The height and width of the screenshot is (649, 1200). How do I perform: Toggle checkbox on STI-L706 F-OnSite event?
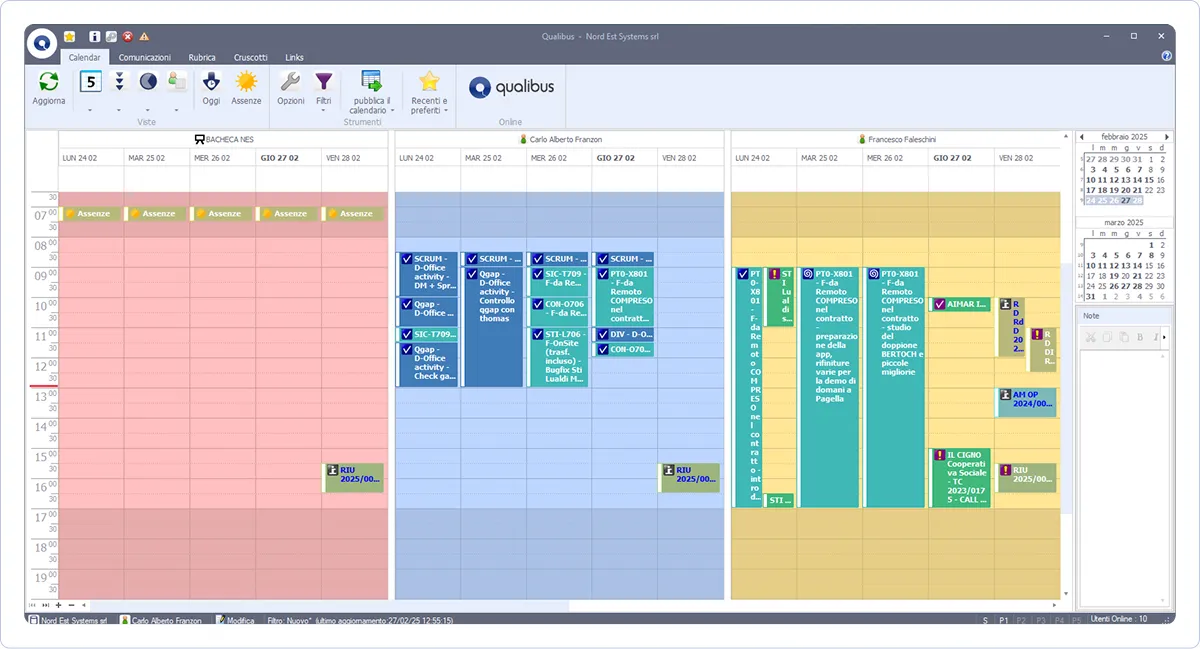click(538, 335)
